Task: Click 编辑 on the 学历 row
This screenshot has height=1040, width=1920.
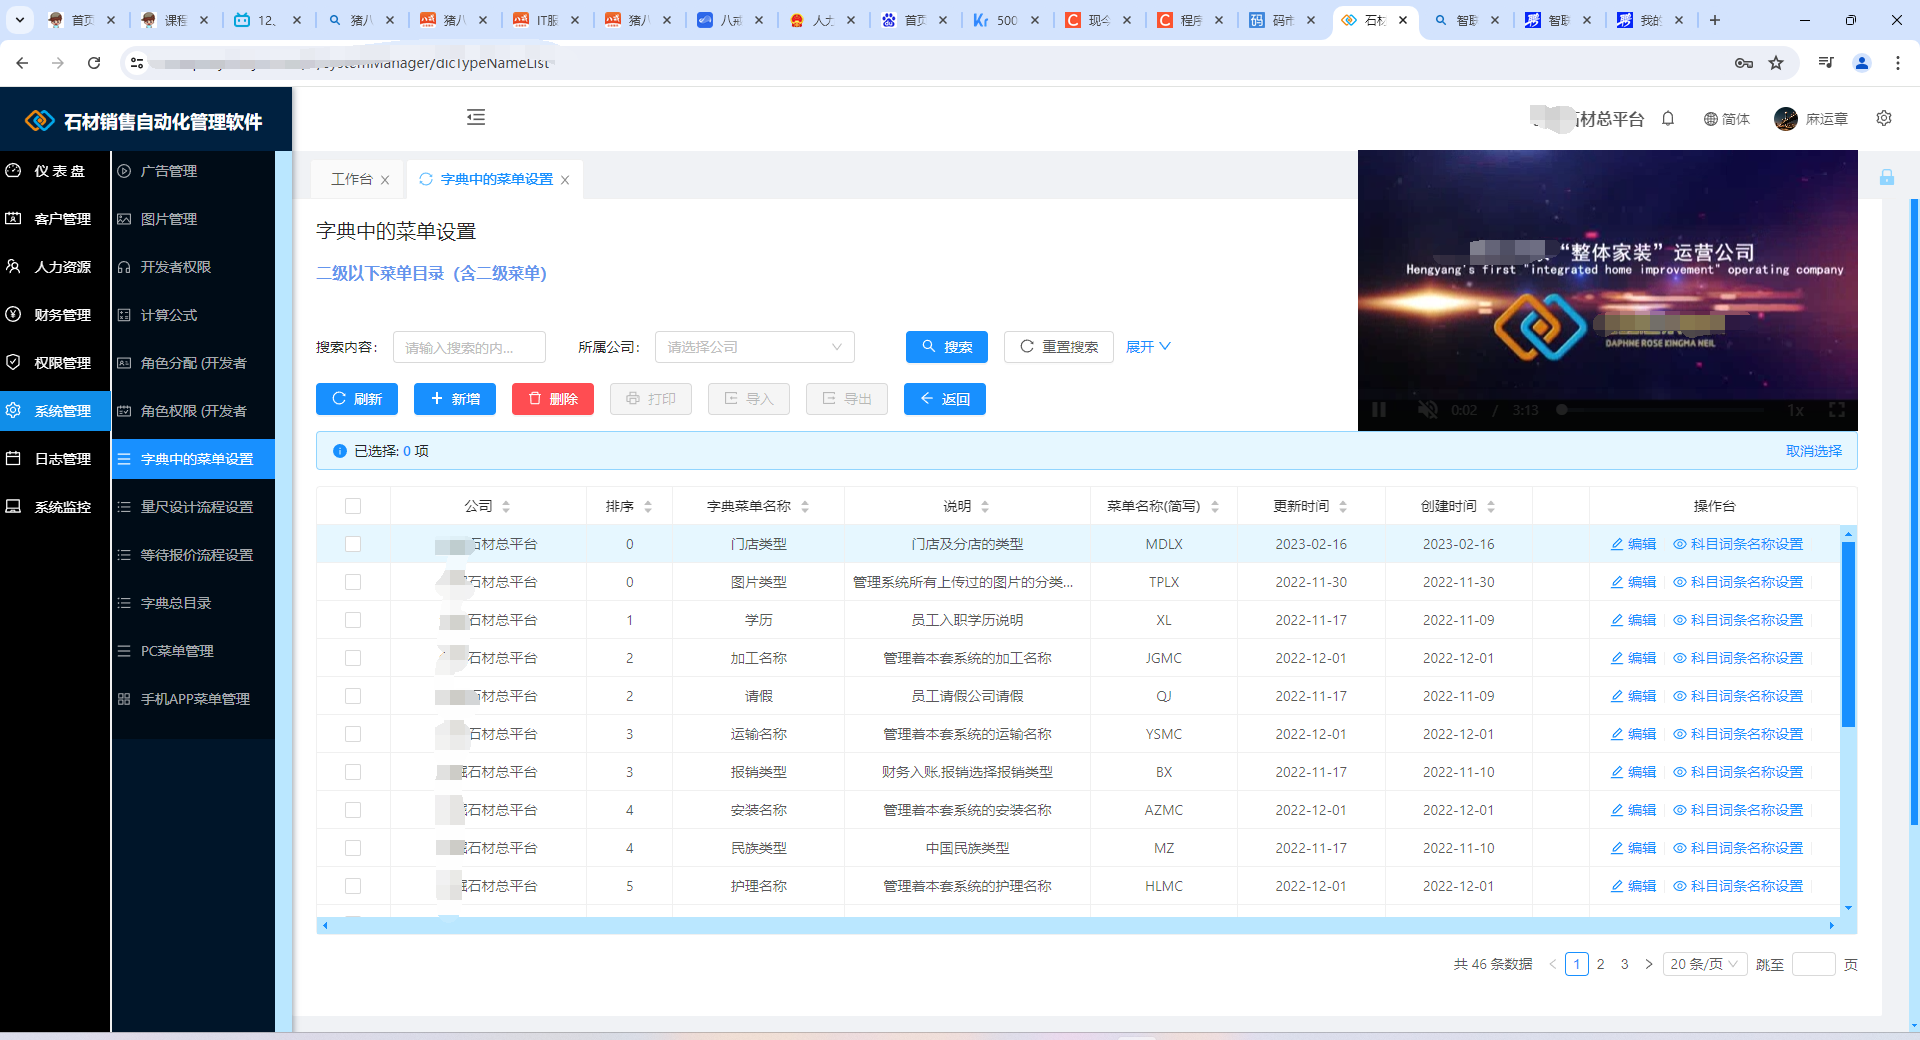Action: pos(1633,620)
